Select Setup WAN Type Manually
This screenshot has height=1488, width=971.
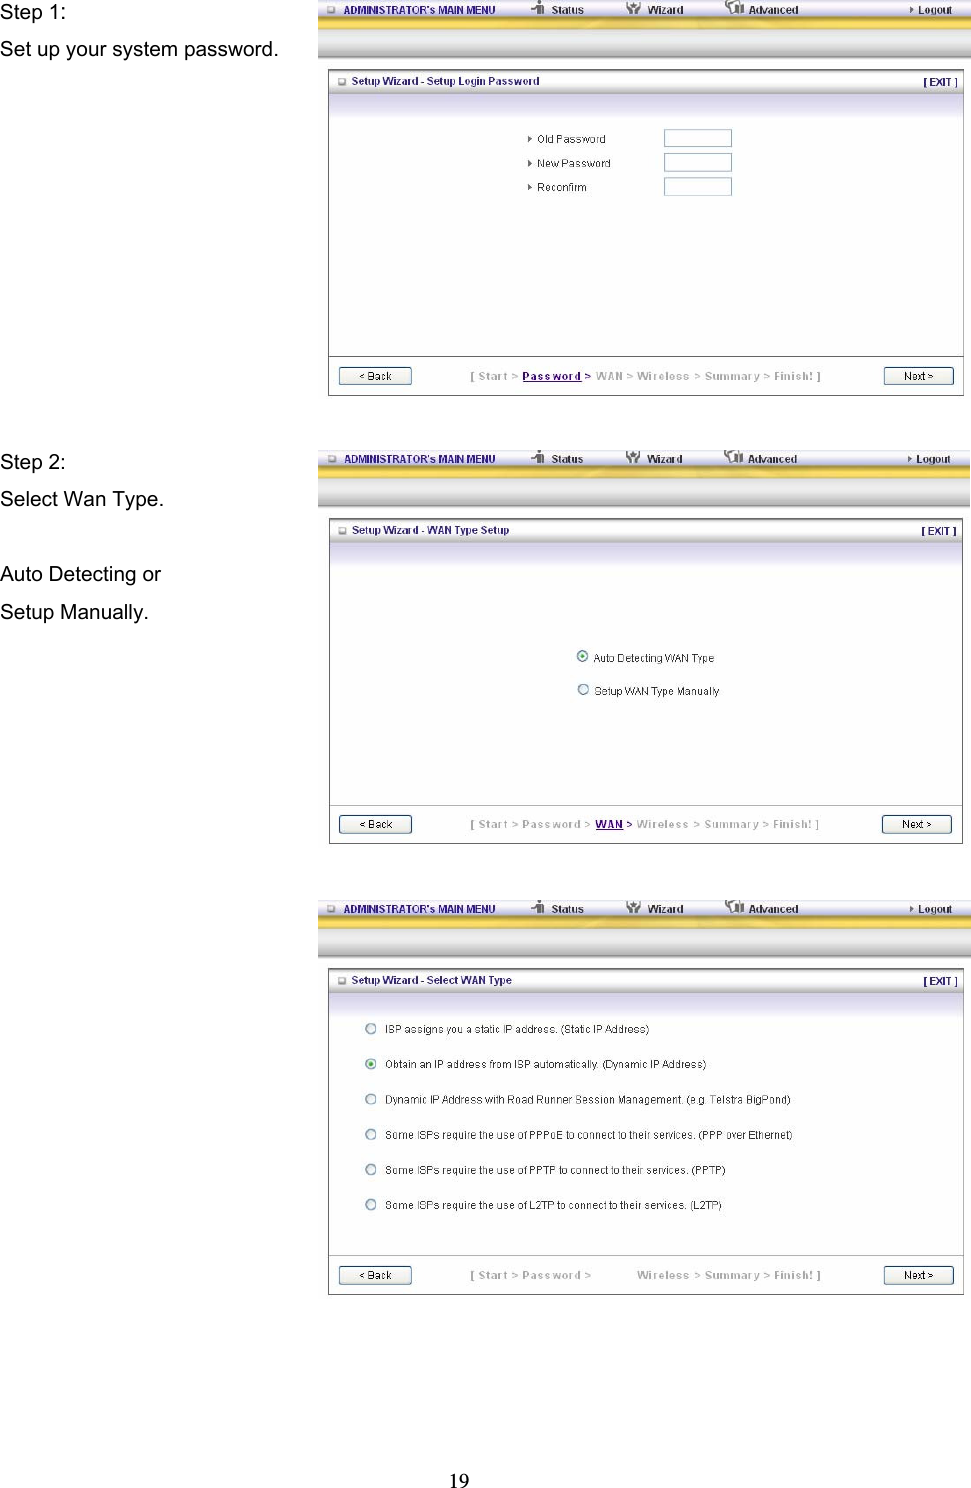click(x=583, y=690)
